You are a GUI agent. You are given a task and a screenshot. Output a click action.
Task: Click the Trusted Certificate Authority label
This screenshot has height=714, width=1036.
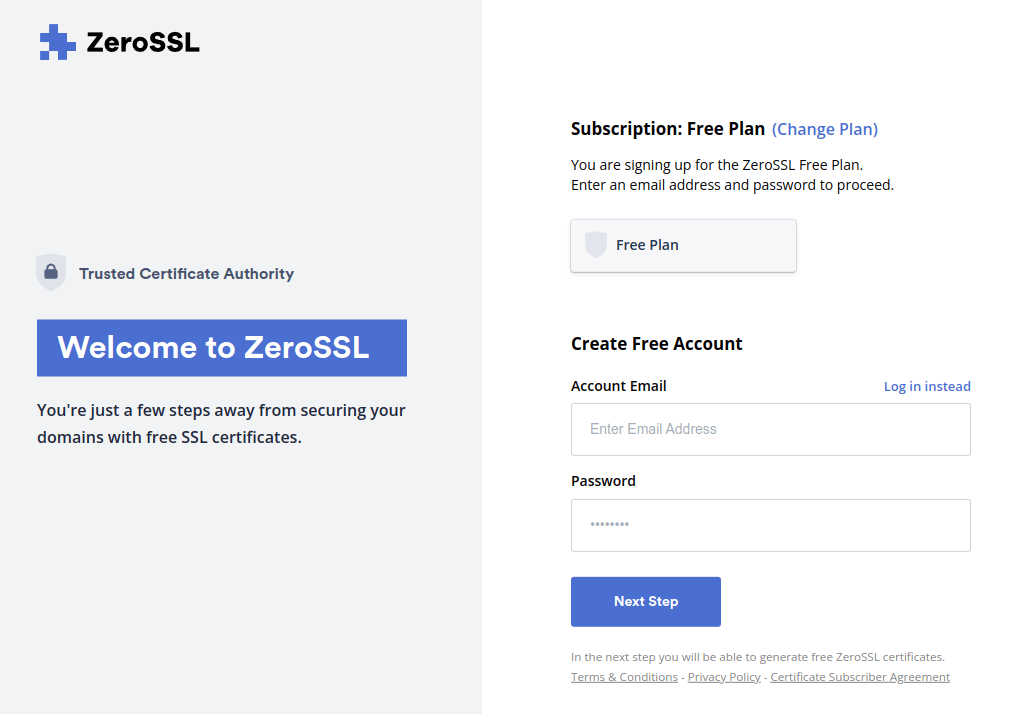186,274
